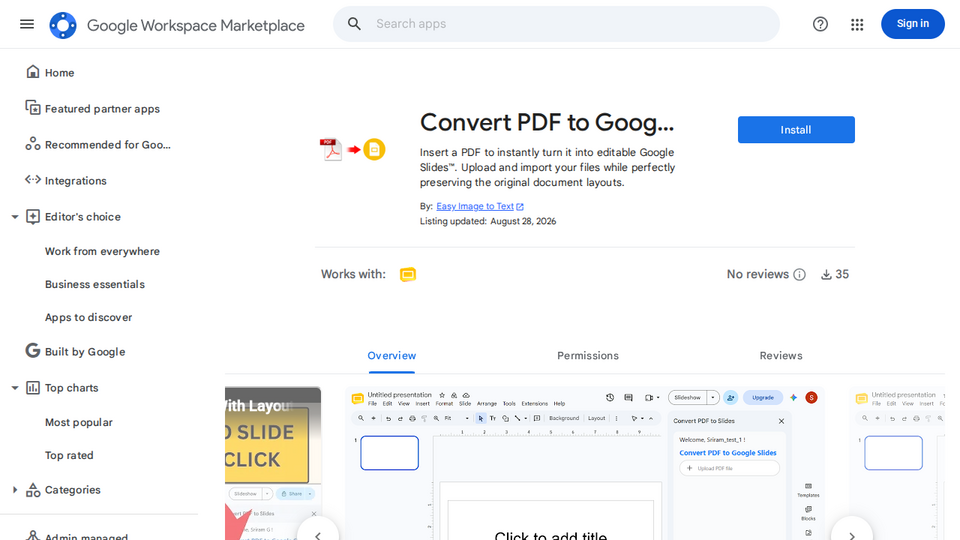Click the search magnifier icon
The image size is (960, 540).
click(x=354, y=24)
